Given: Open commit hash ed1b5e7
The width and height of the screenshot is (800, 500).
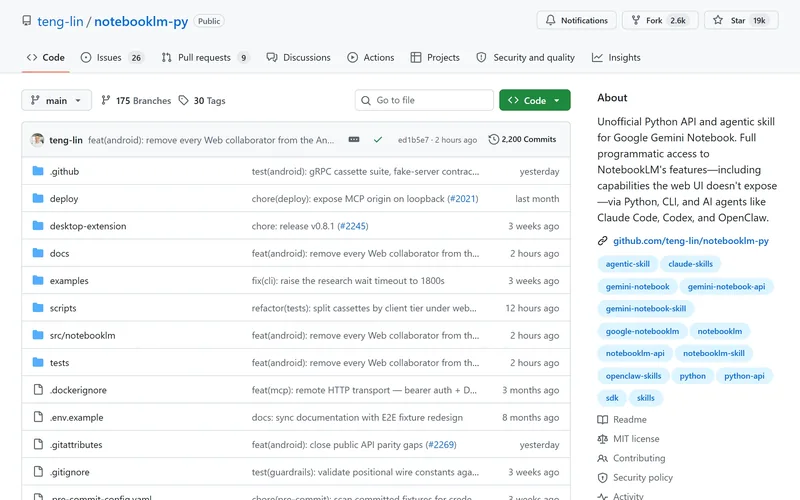Looking at the screenshot, I should point(413,140).
